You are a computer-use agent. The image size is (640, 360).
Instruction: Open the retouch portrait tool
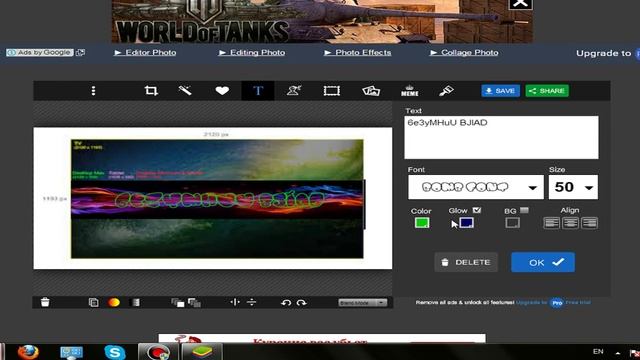(294, 91)
